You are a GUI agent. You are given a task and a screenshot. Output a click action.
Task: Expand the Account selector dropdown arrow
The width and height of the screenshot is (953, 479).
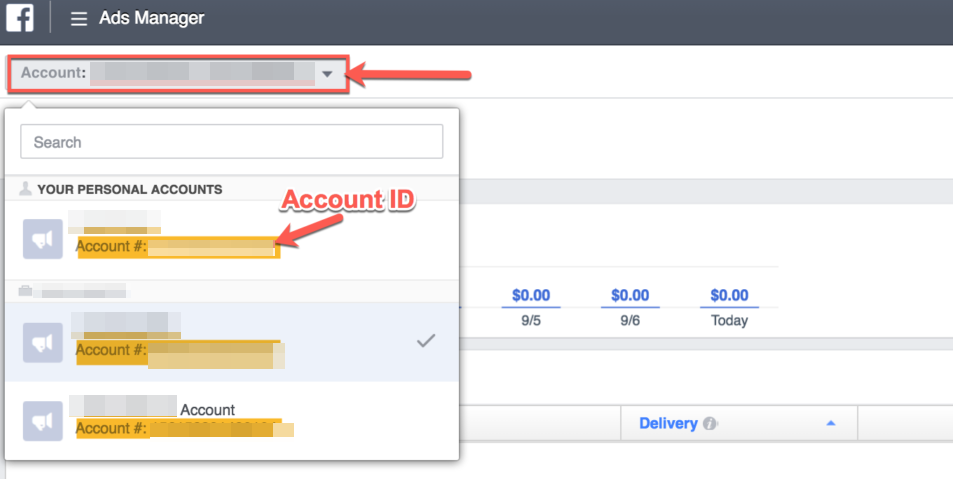327,74
